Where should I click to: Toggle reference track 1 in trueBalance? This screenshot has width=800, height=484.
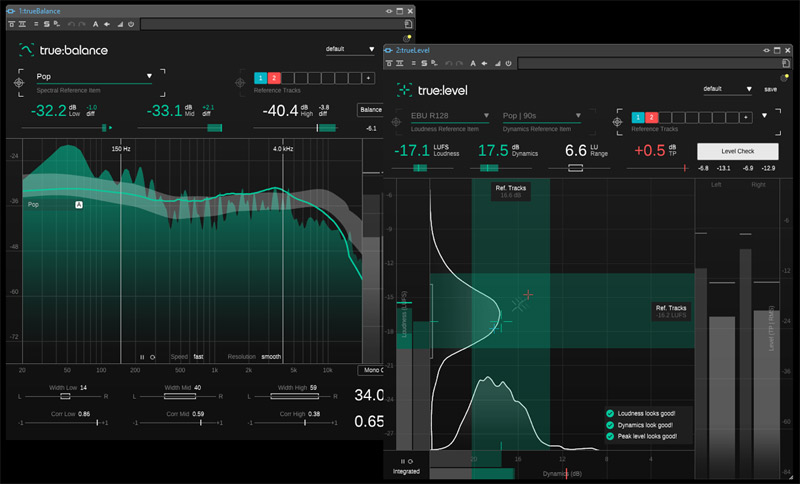point(260,77)
